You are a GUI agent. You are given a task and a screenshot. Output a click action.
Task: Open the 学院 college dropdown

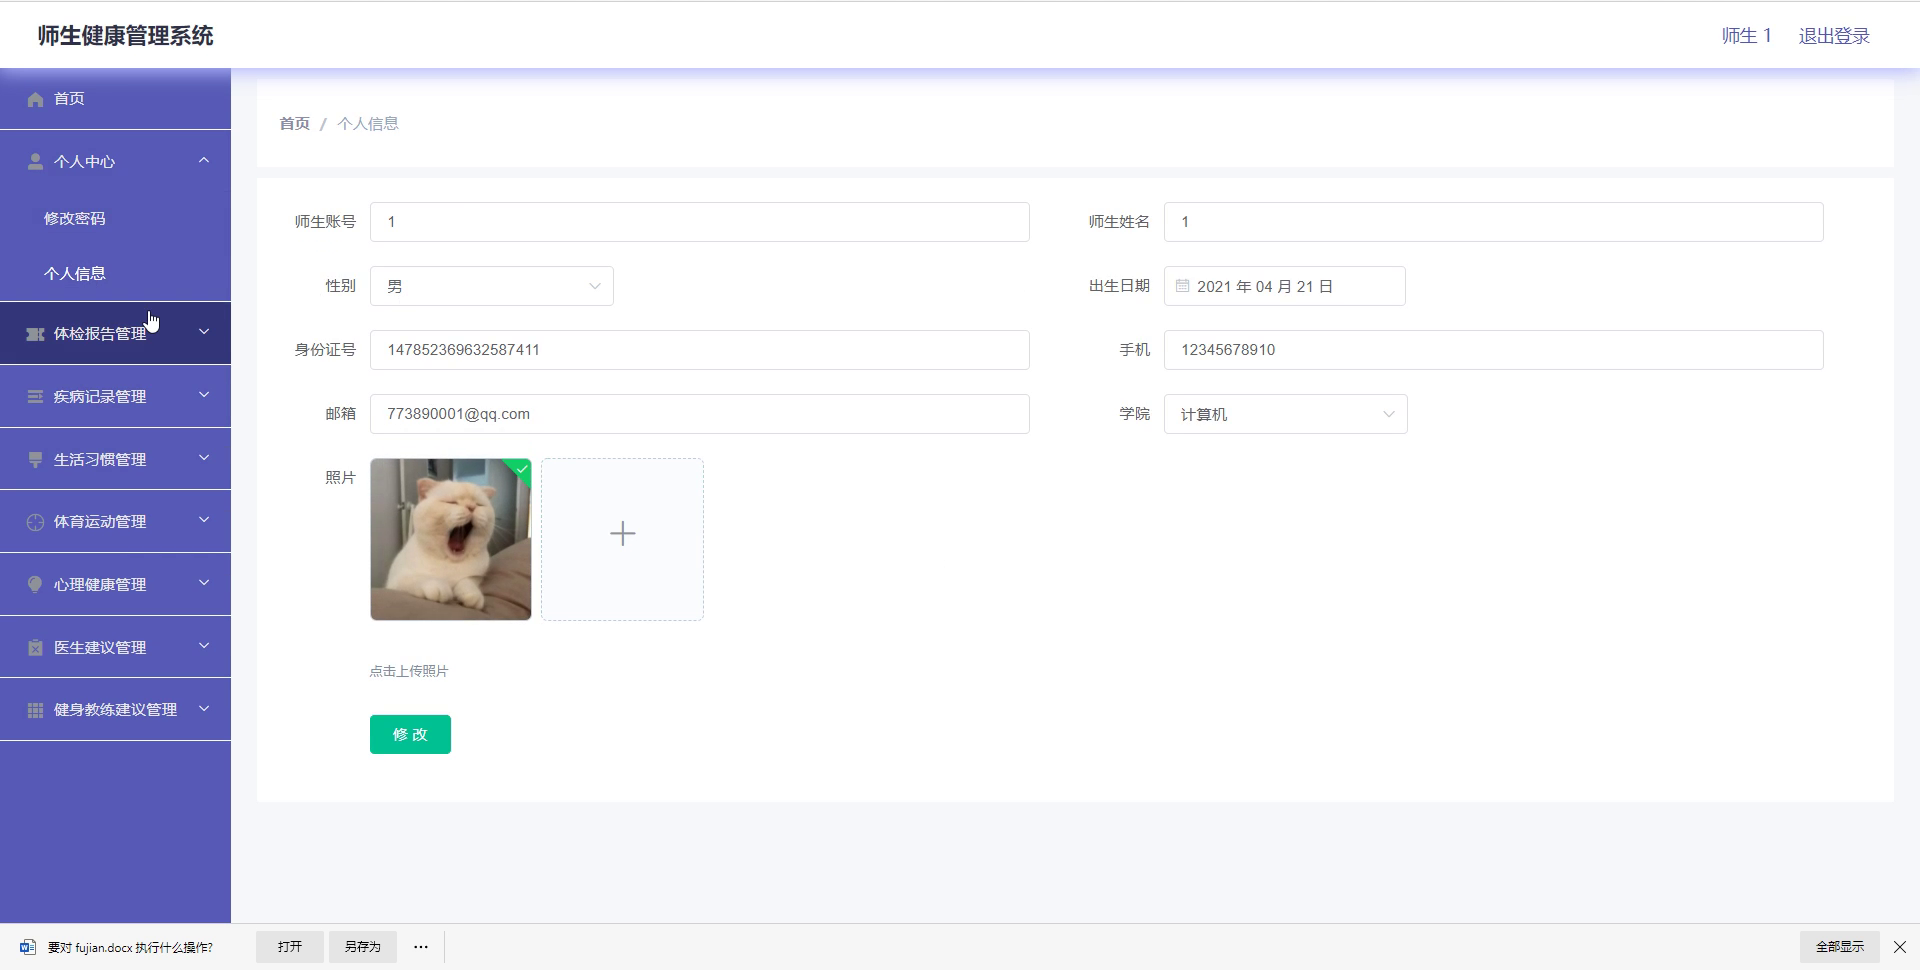(x=1286, y=414)
